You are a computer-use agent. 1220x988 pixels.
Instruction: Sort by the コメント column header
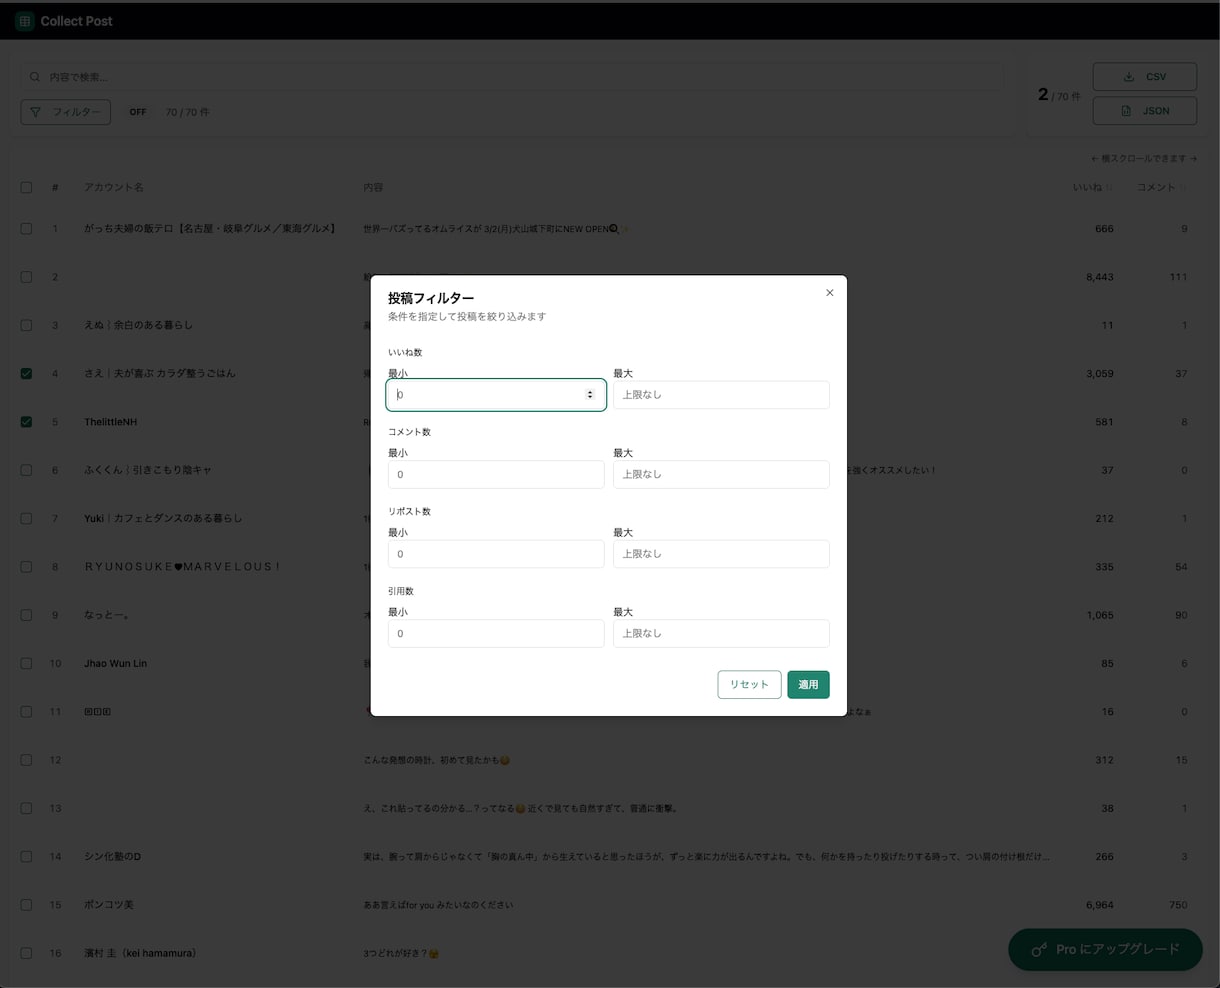click(x=1162, y=187)
